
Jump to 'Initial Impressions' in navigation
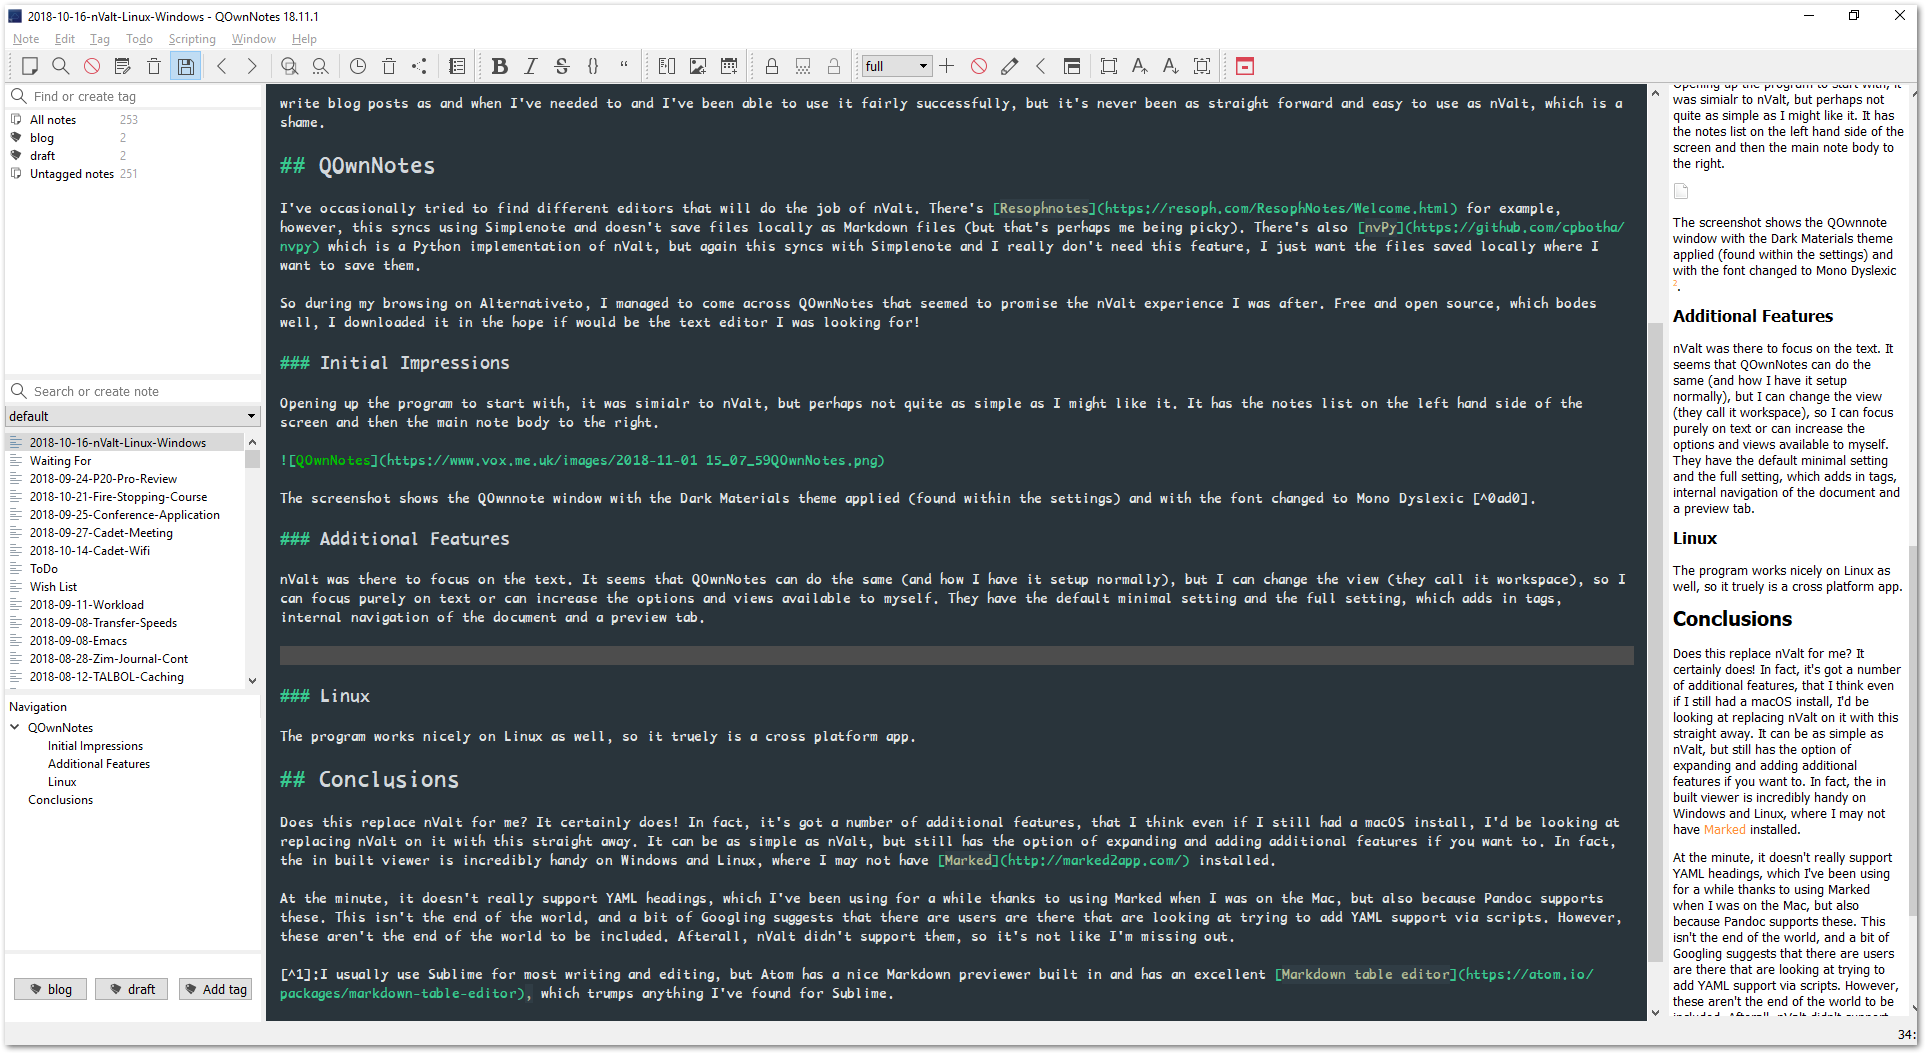pyautogui.click(x=95, y=746)
